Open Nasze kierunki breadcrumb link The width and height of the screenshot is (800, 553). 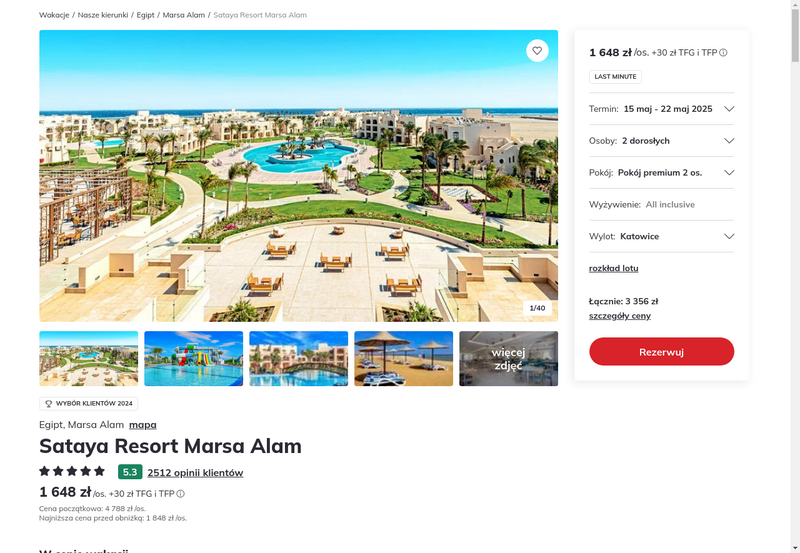point(103,15)
